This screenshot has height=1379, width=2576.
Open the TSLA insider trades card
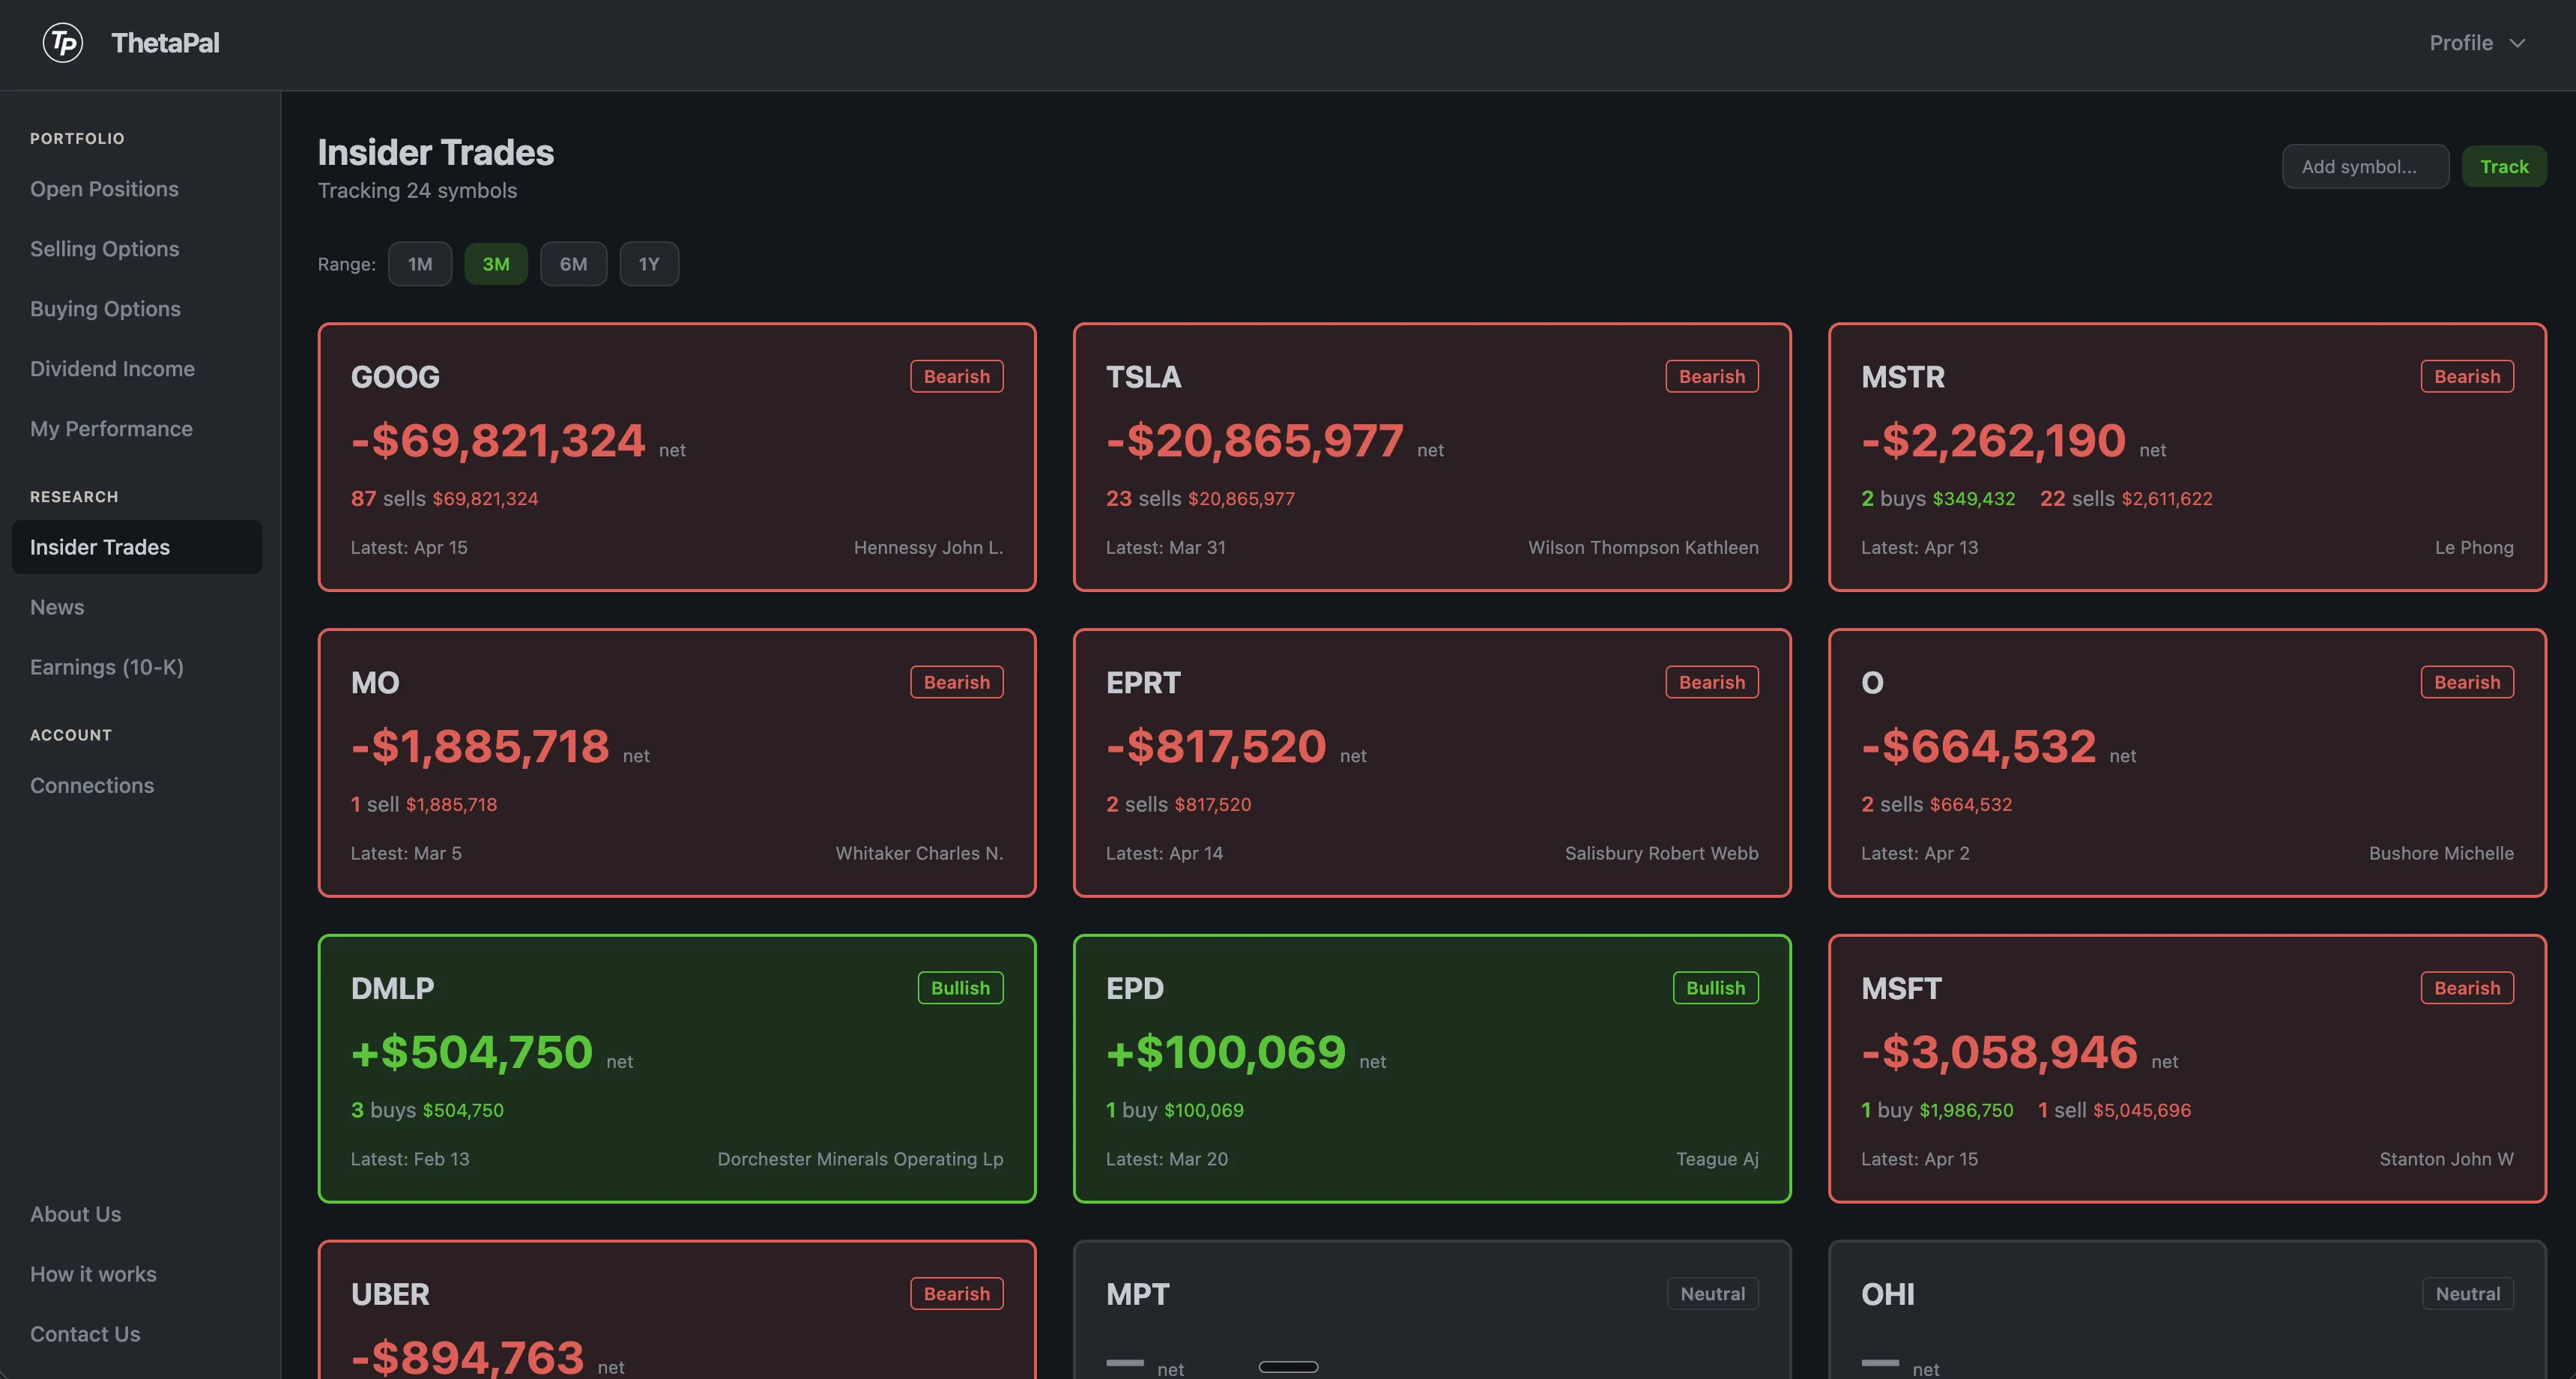pos(1432,457)
